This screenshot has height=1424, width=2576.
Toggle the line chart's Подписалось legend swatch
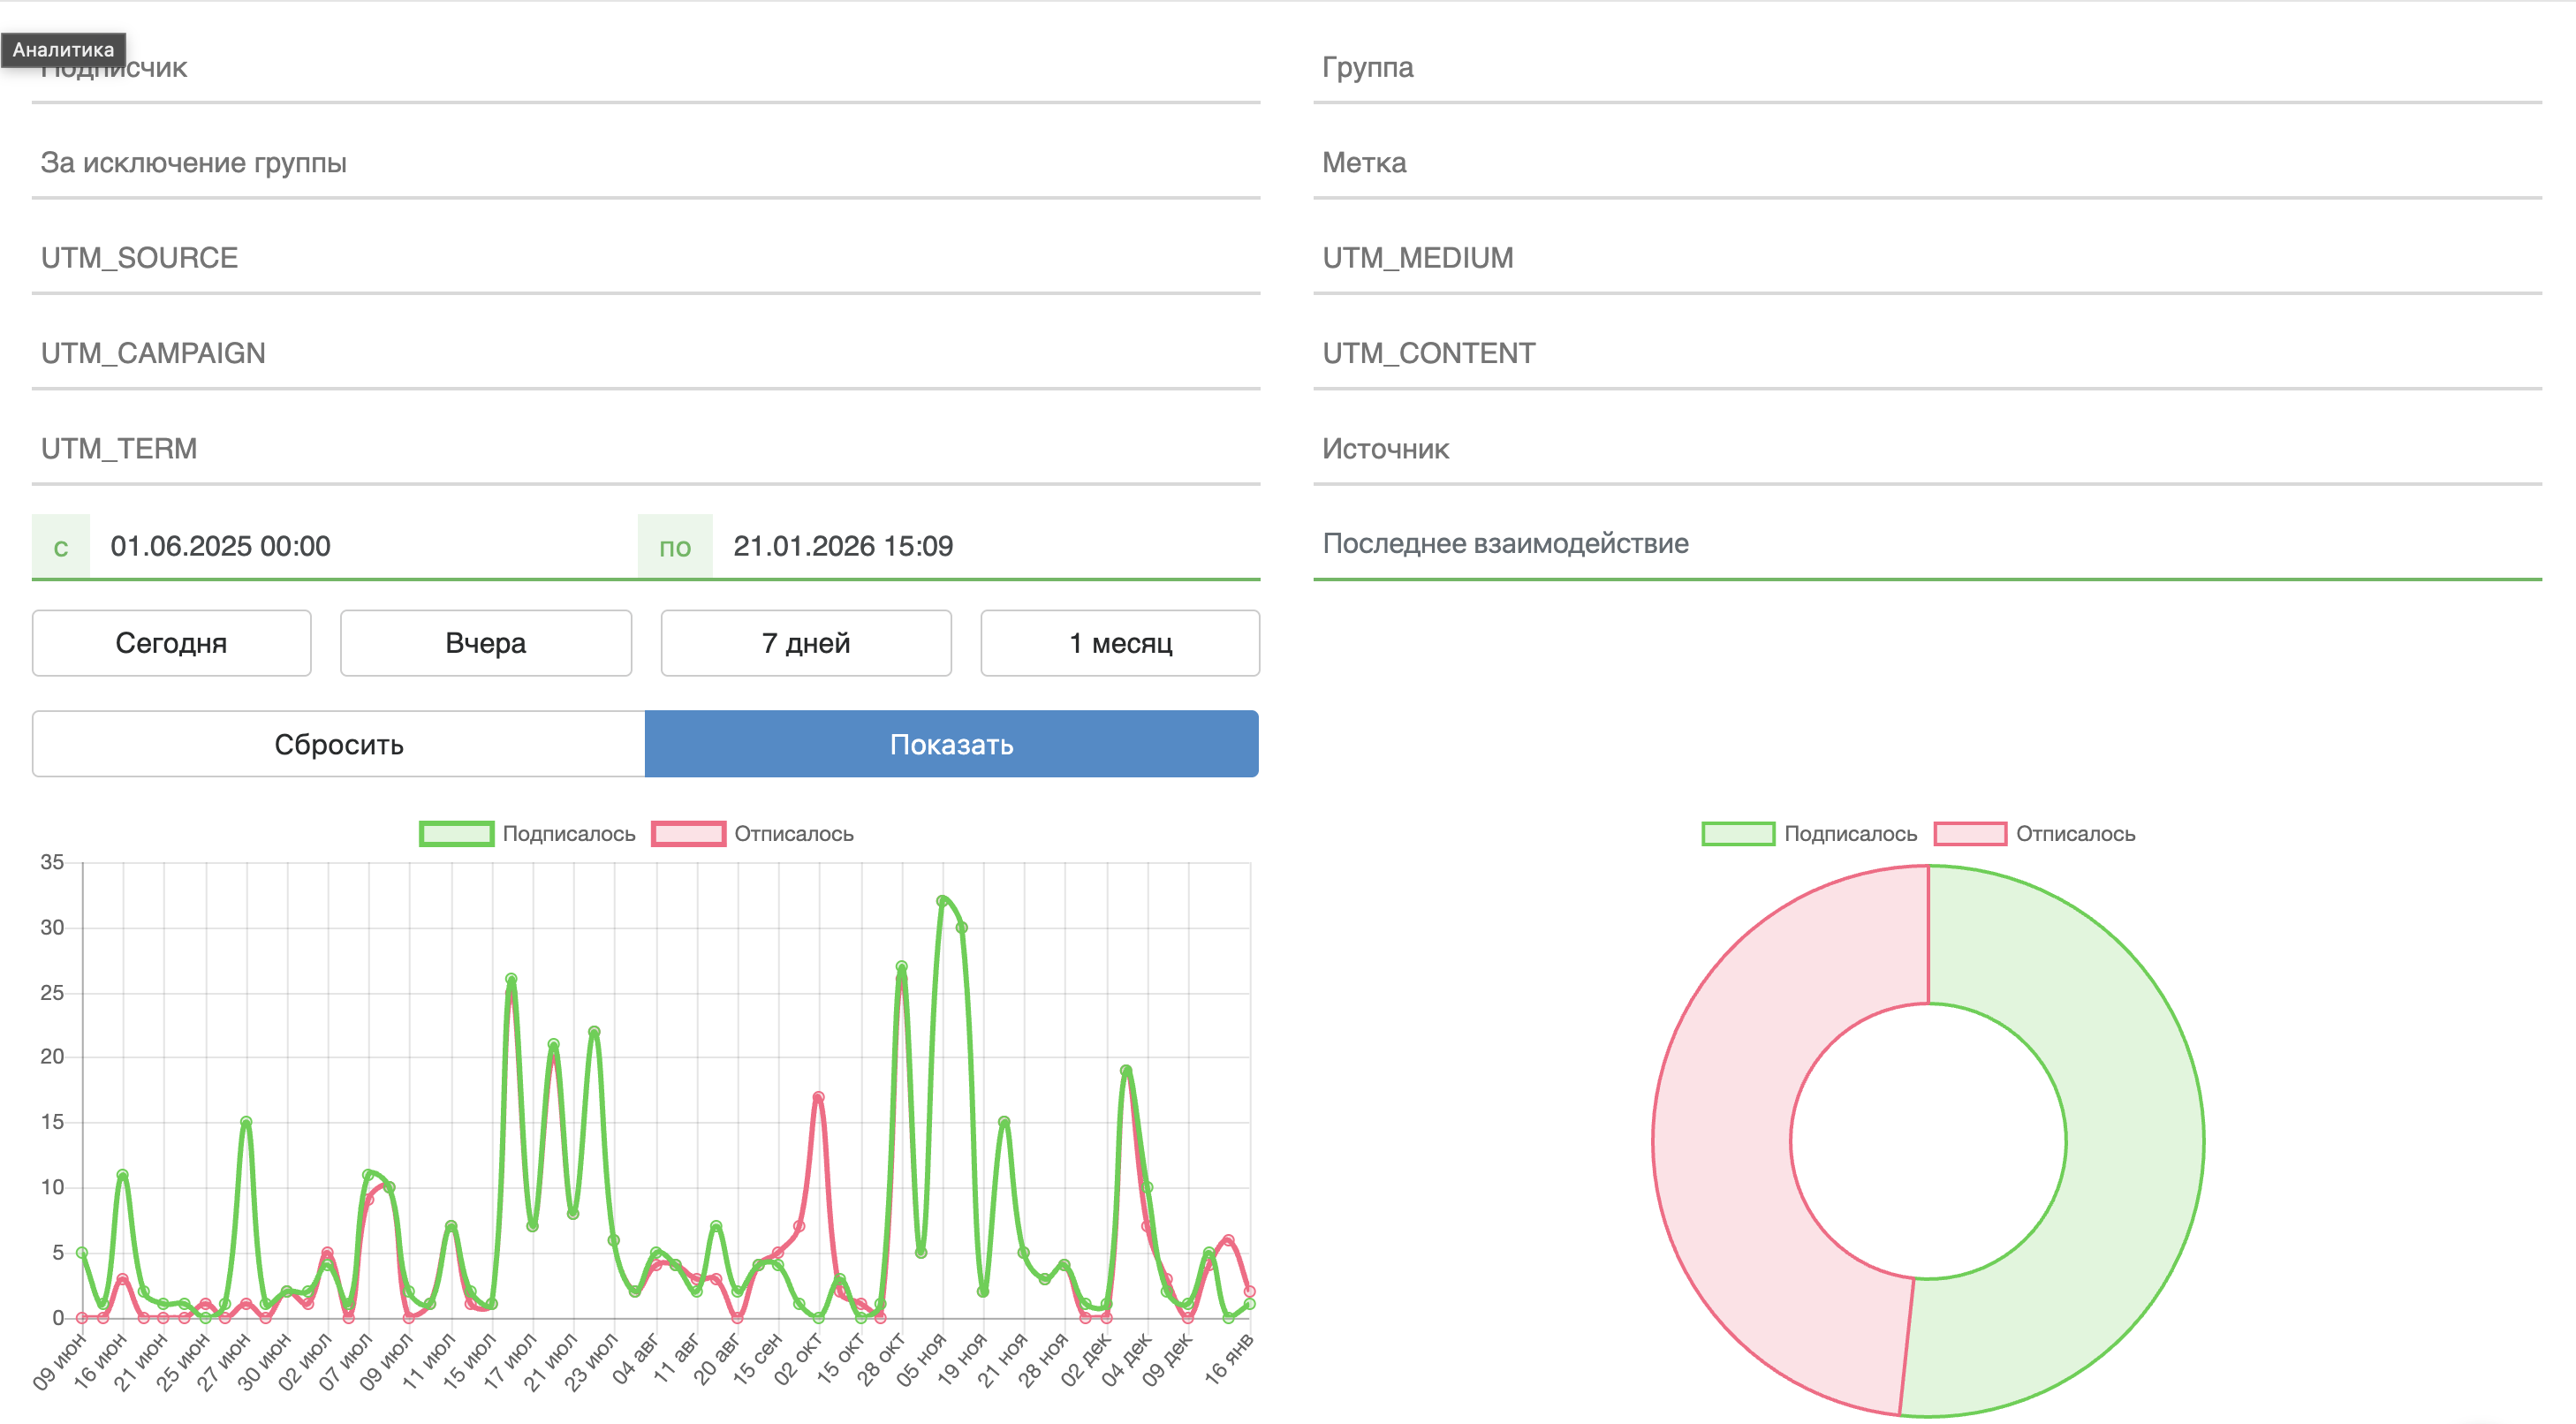click(x=456, y=833)
